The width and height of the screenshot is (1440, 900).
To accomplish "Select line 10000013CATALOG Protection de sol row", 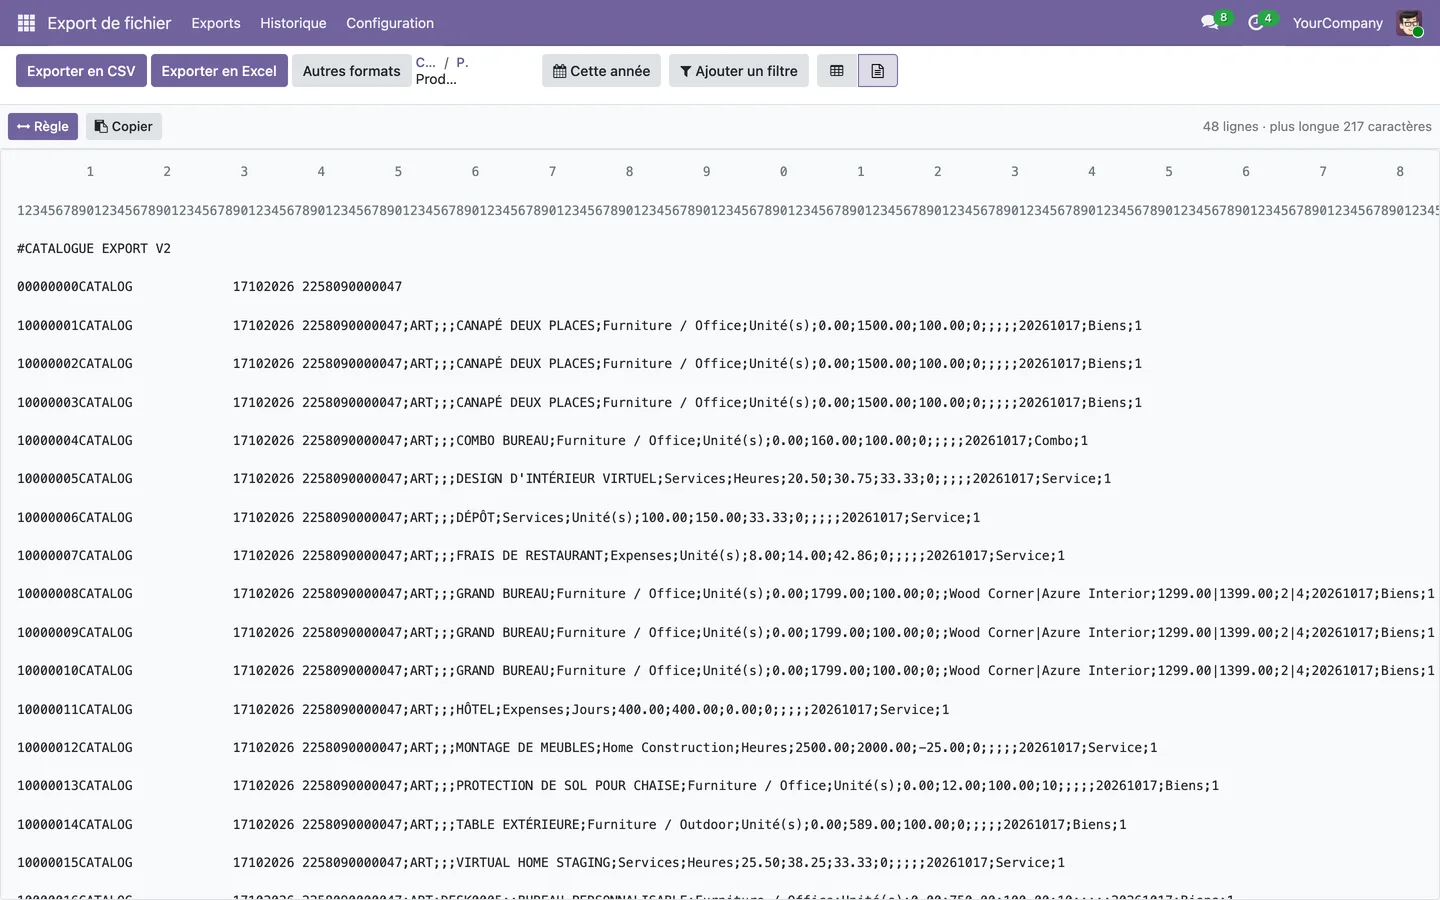I will point(618,785).
